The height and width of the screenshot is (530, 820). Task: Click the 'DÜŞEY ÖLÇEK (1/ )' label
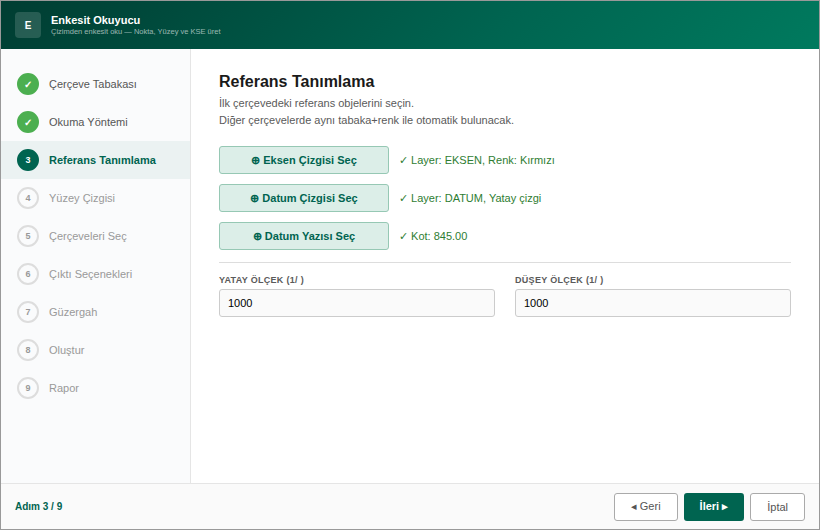click(559, 280)
